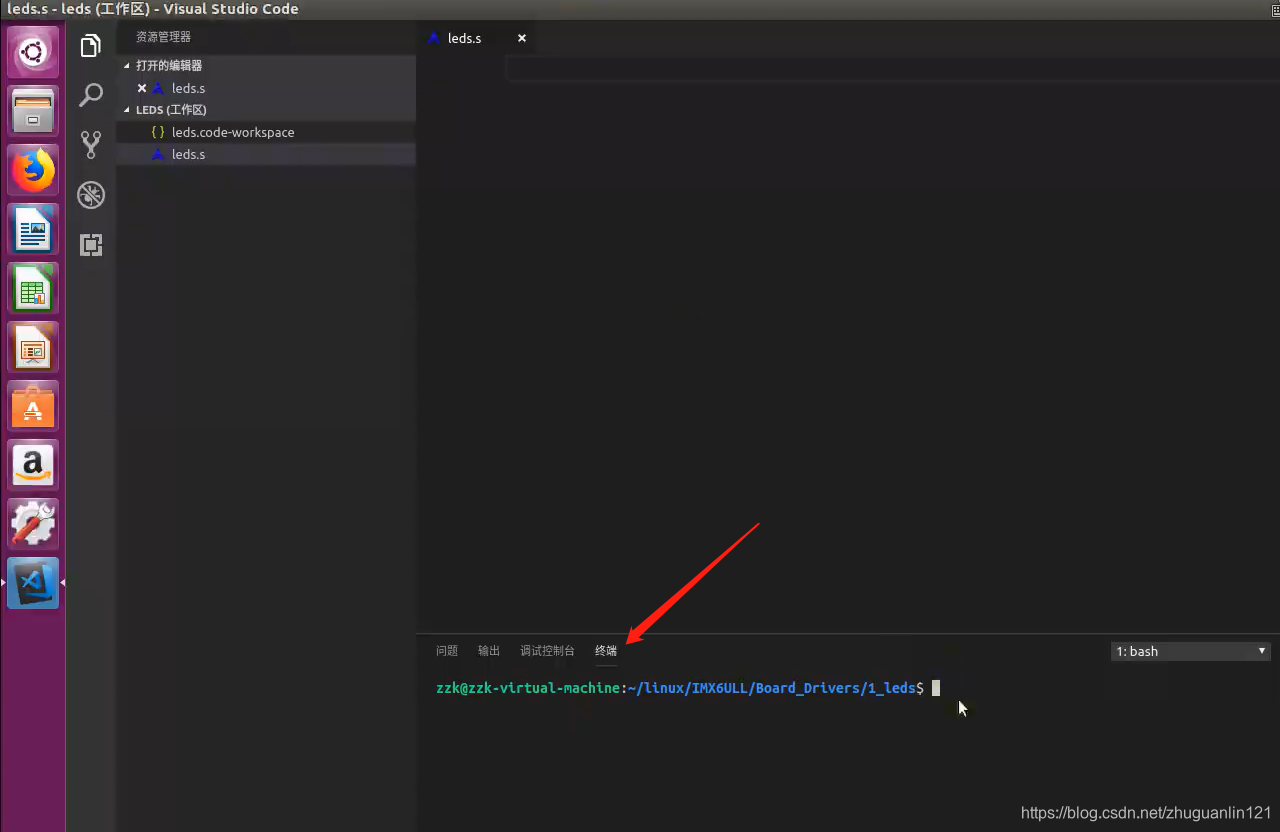Open the Extensions view in activity bar
Viewport: 1280px width, 832px height.
[91, 245]
